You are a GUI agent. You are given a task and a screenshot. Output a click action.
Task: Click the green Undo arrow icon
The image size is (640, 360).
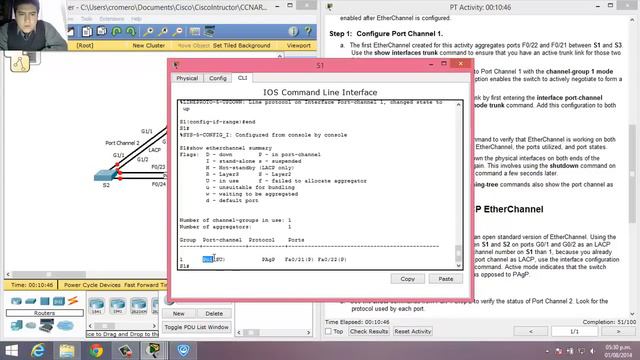click(x=116, y=31)
